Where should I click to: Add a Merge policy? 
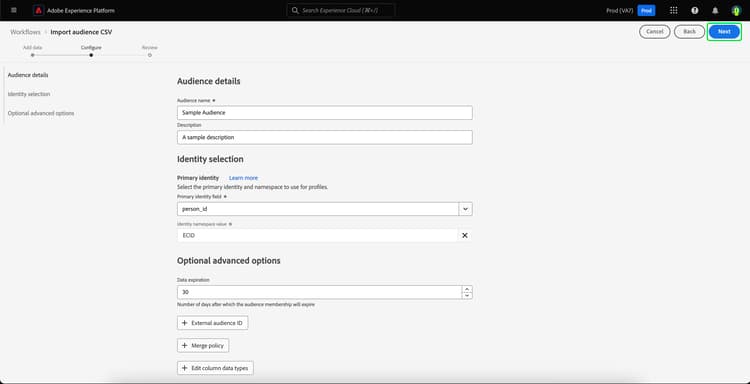click(203, 345)
